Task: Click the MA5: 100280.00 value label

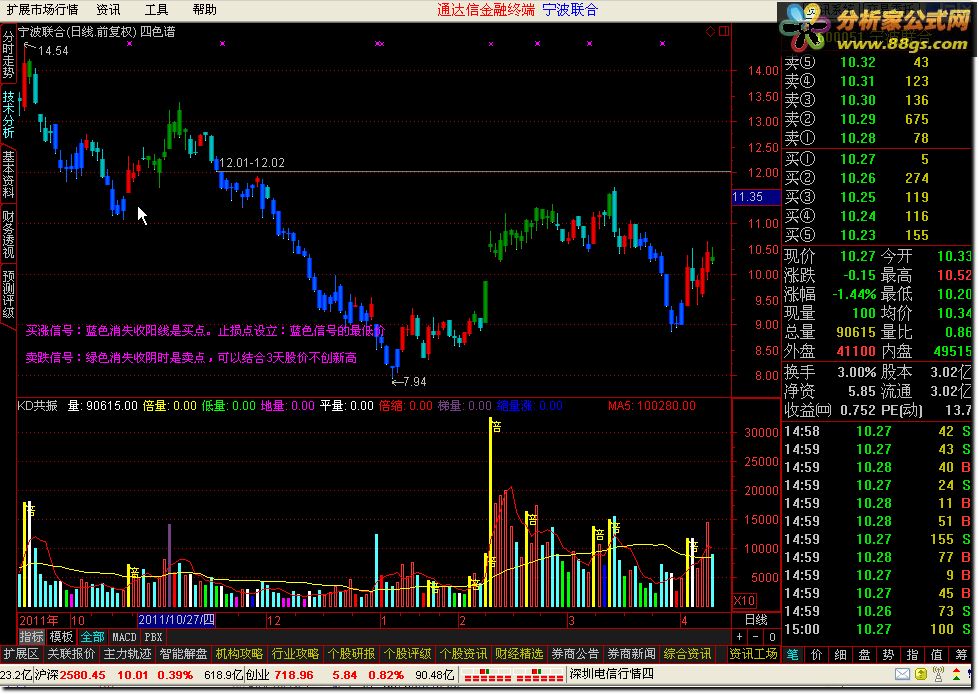Action: [651, 406]
